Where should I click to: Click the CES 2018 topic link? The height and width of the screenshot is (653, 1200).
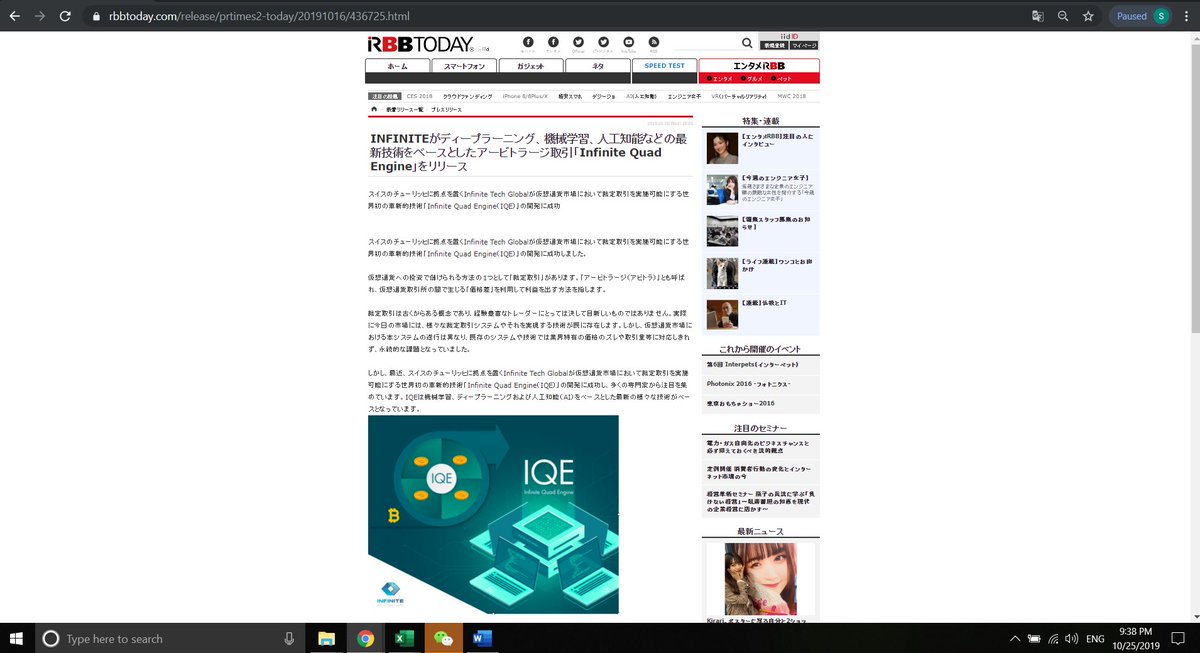pyautogui.click(x=419, y=96)
